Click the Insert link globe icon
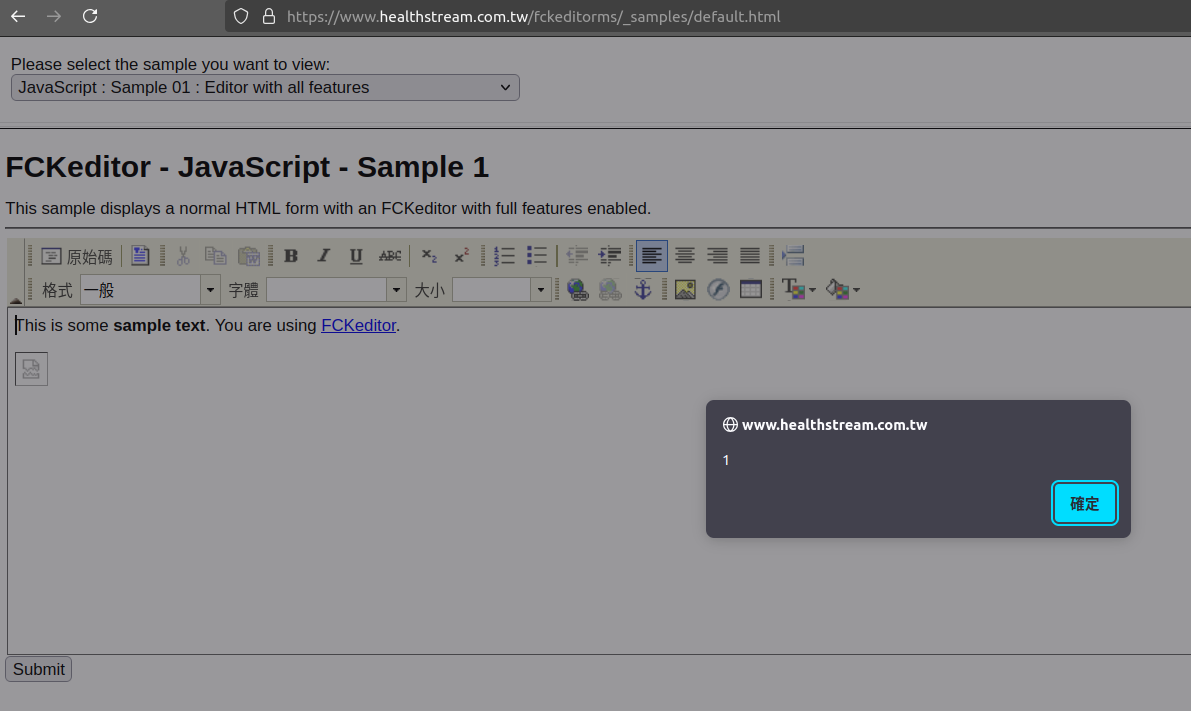The image size is (1191, 711). 577,289
